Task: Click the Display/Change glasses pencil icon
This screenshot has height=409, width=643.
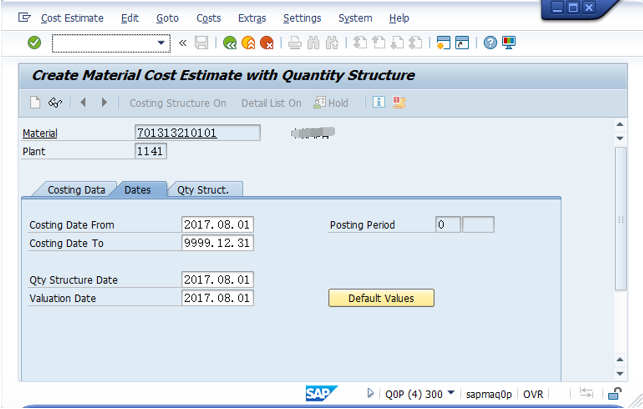Action: [x=55, y=103]
